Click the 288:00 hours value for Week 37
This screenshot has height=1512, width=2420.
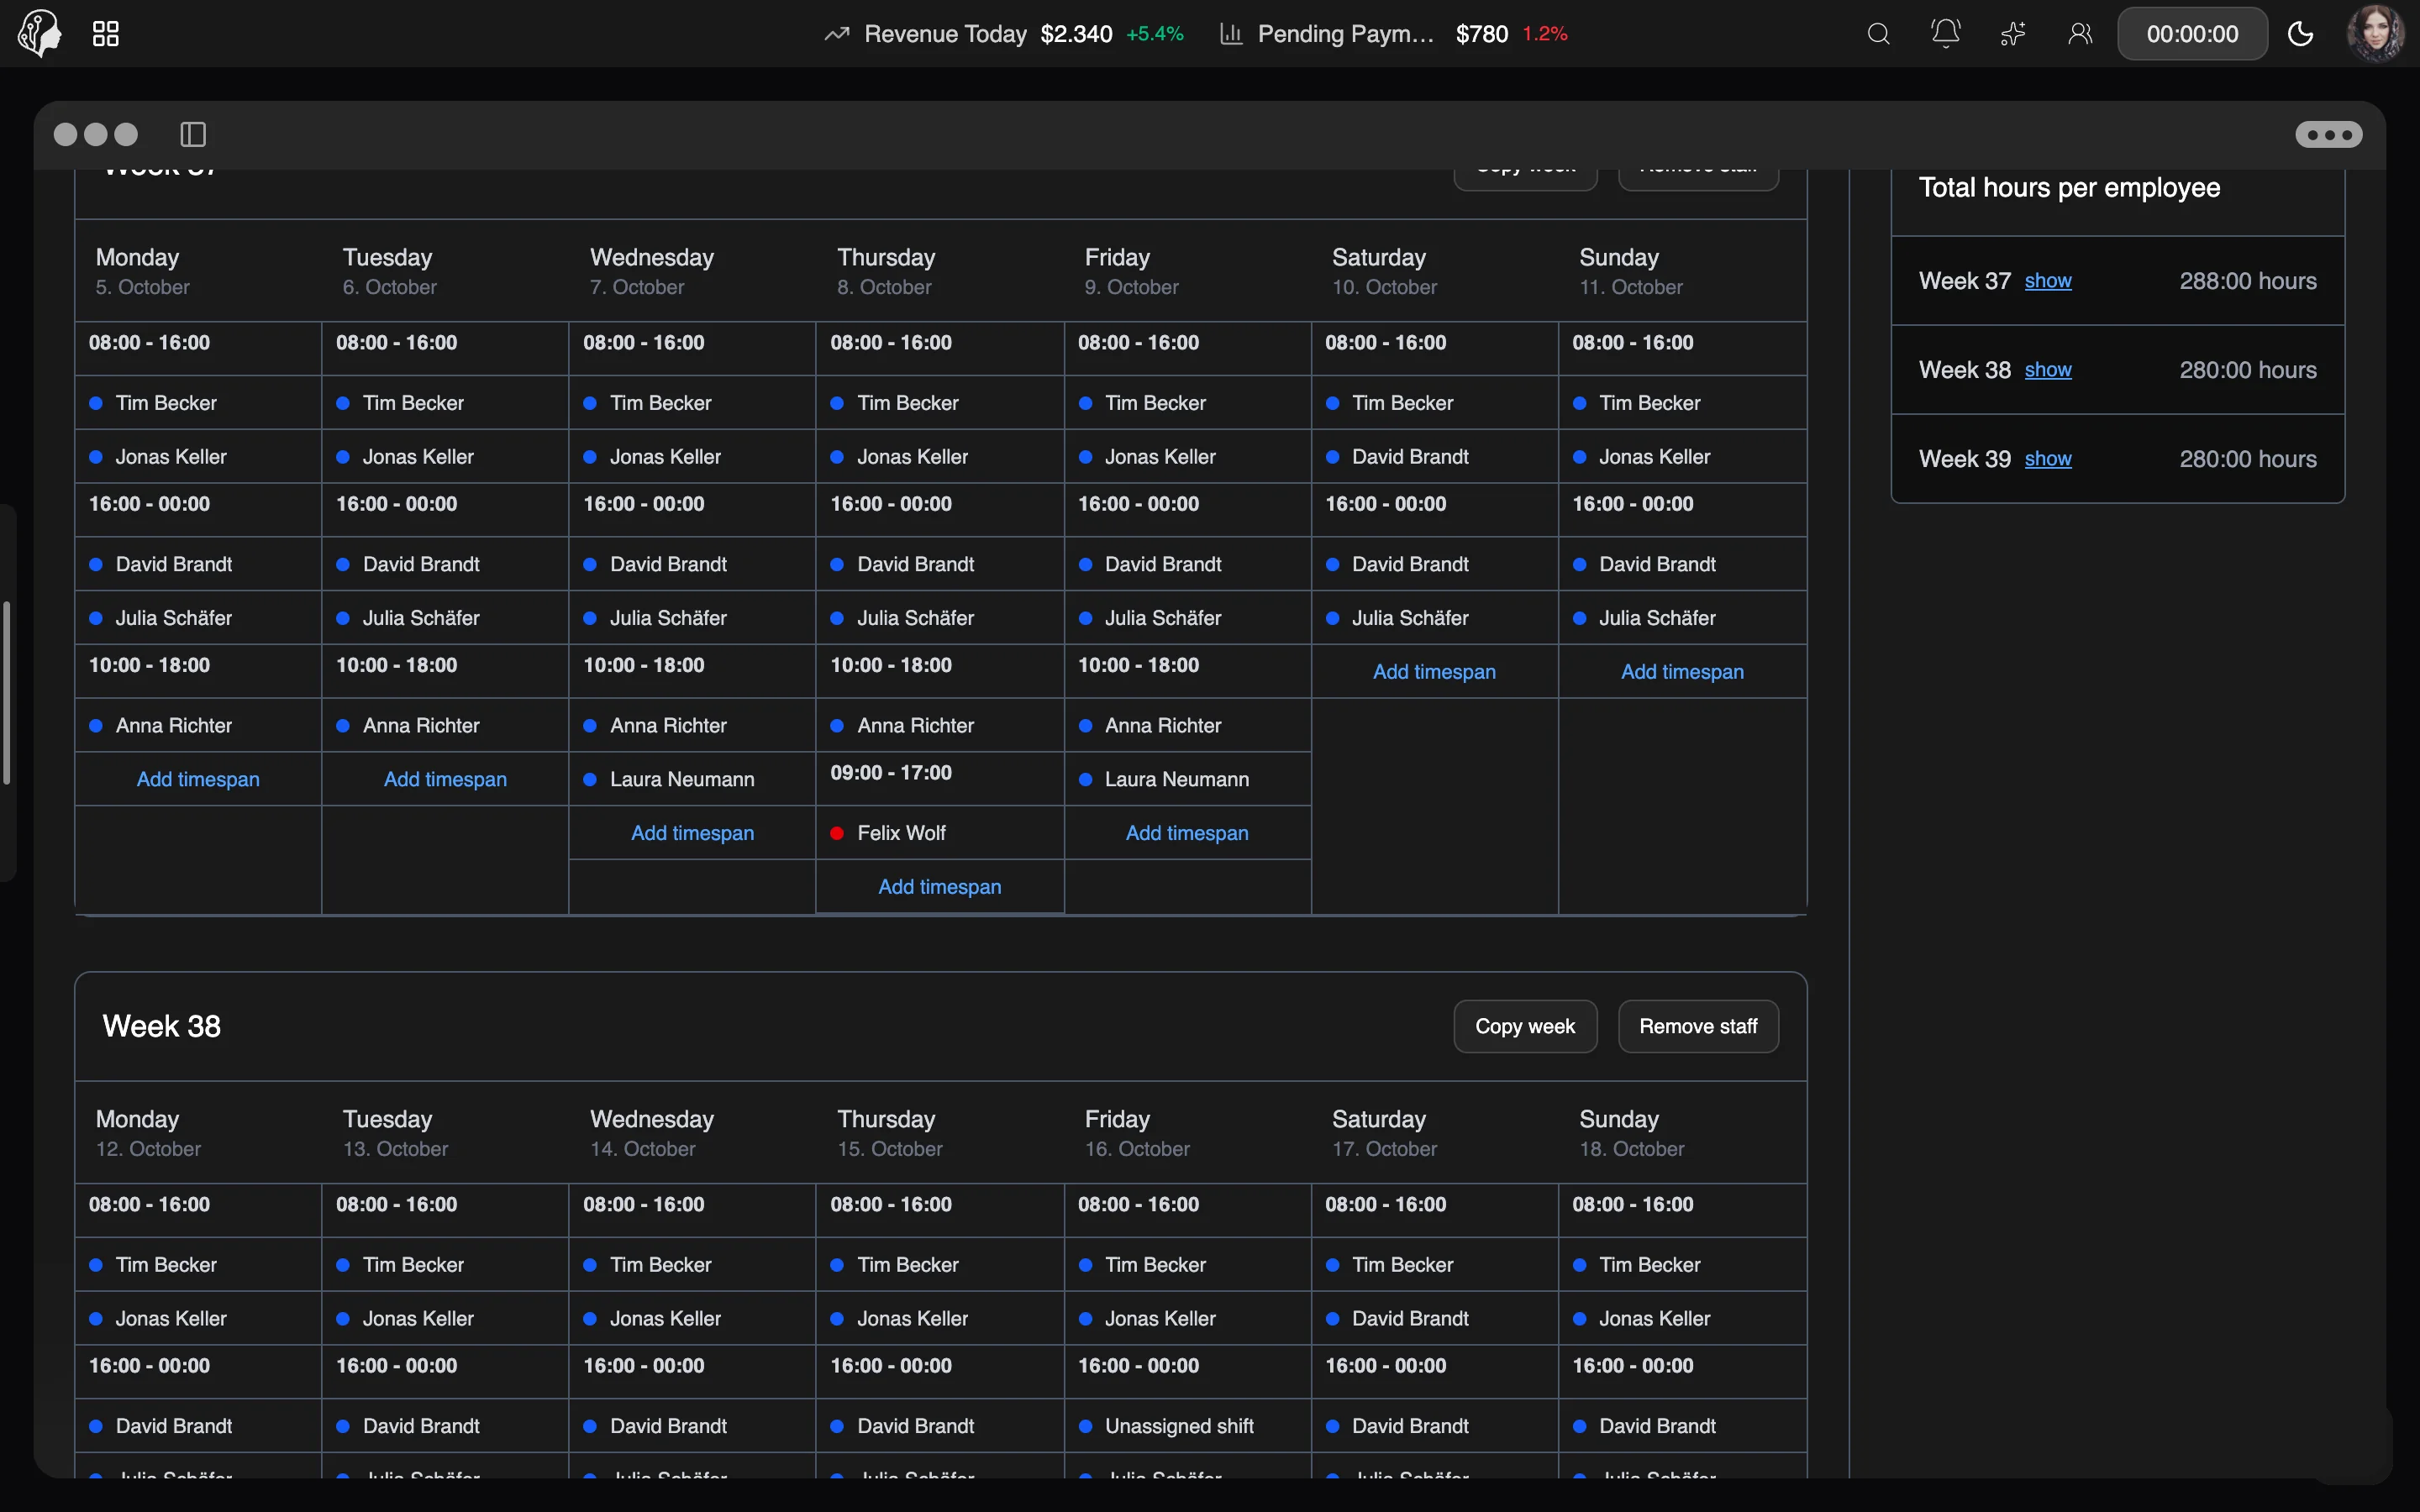tap(2247, 281)
